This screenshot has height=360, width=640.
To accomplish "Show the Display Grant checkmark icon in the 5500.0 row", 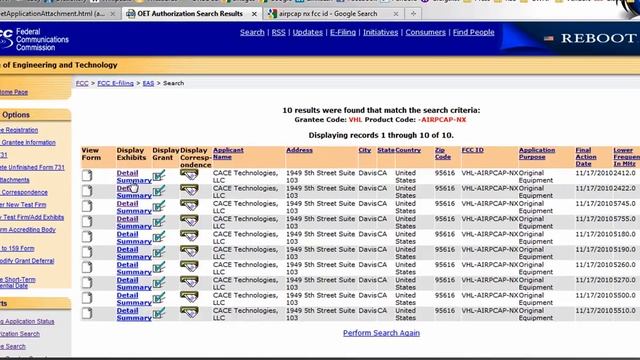I will coord(159,298).
